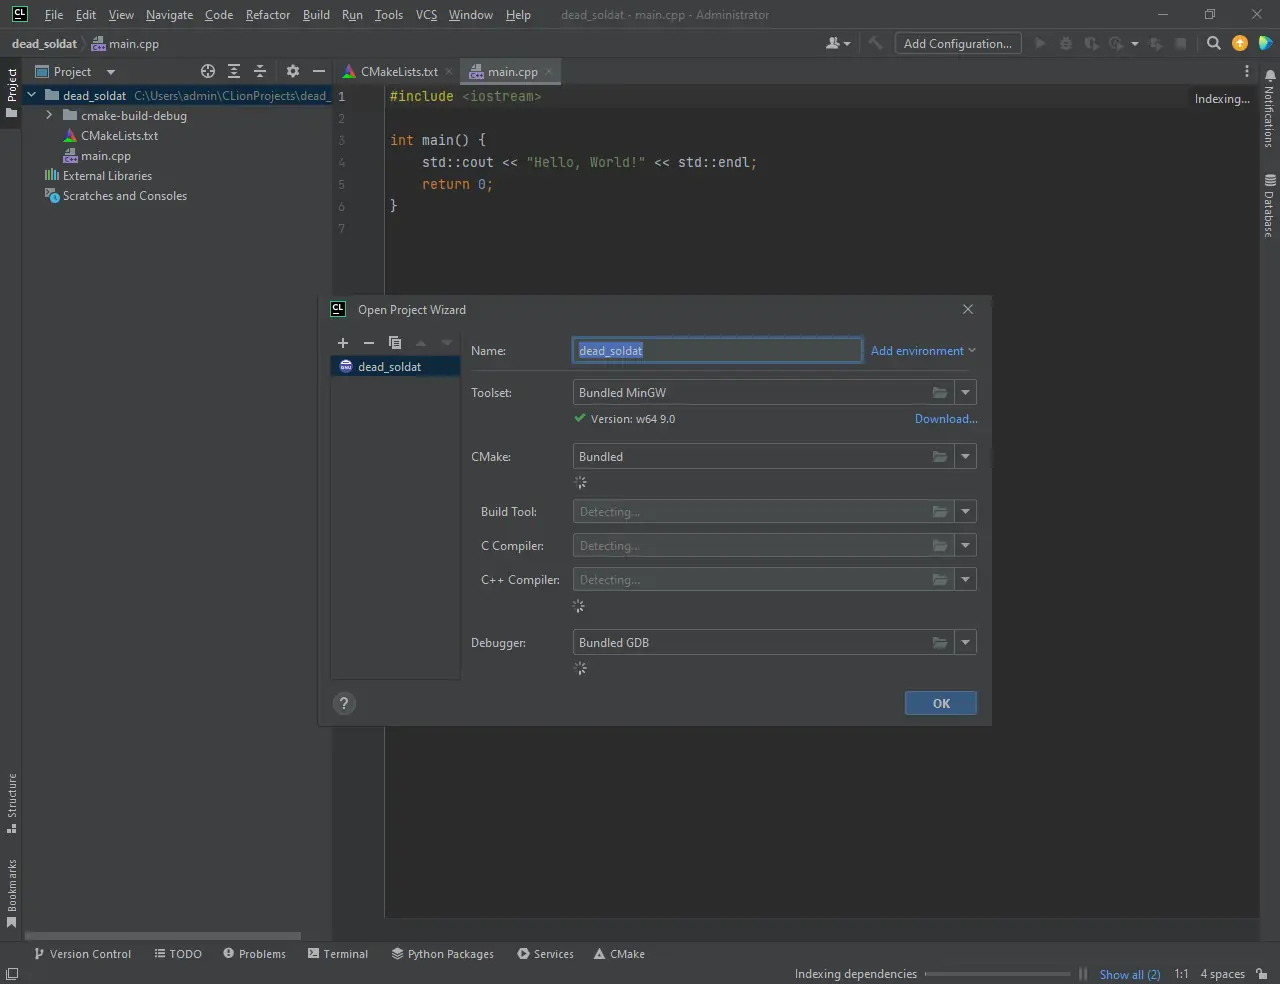Click the help question mark button
This screenshot has height=984, width=1280.
tap(344, 704)
